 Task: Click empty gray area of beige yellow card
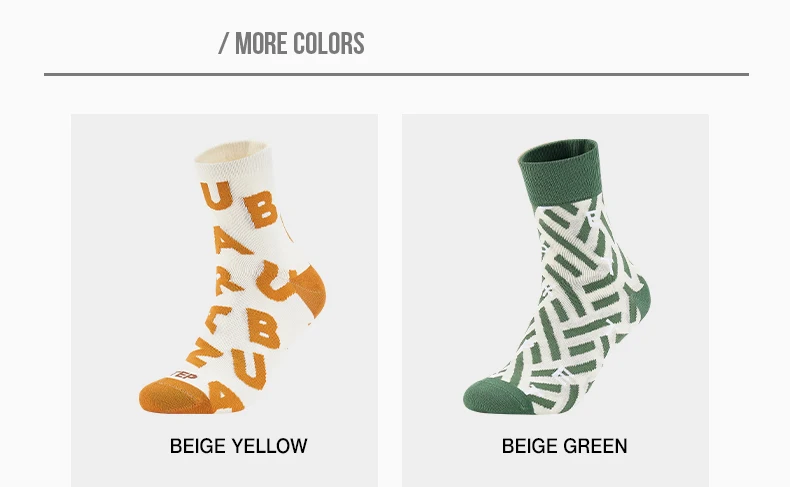(x=110, y=200)
